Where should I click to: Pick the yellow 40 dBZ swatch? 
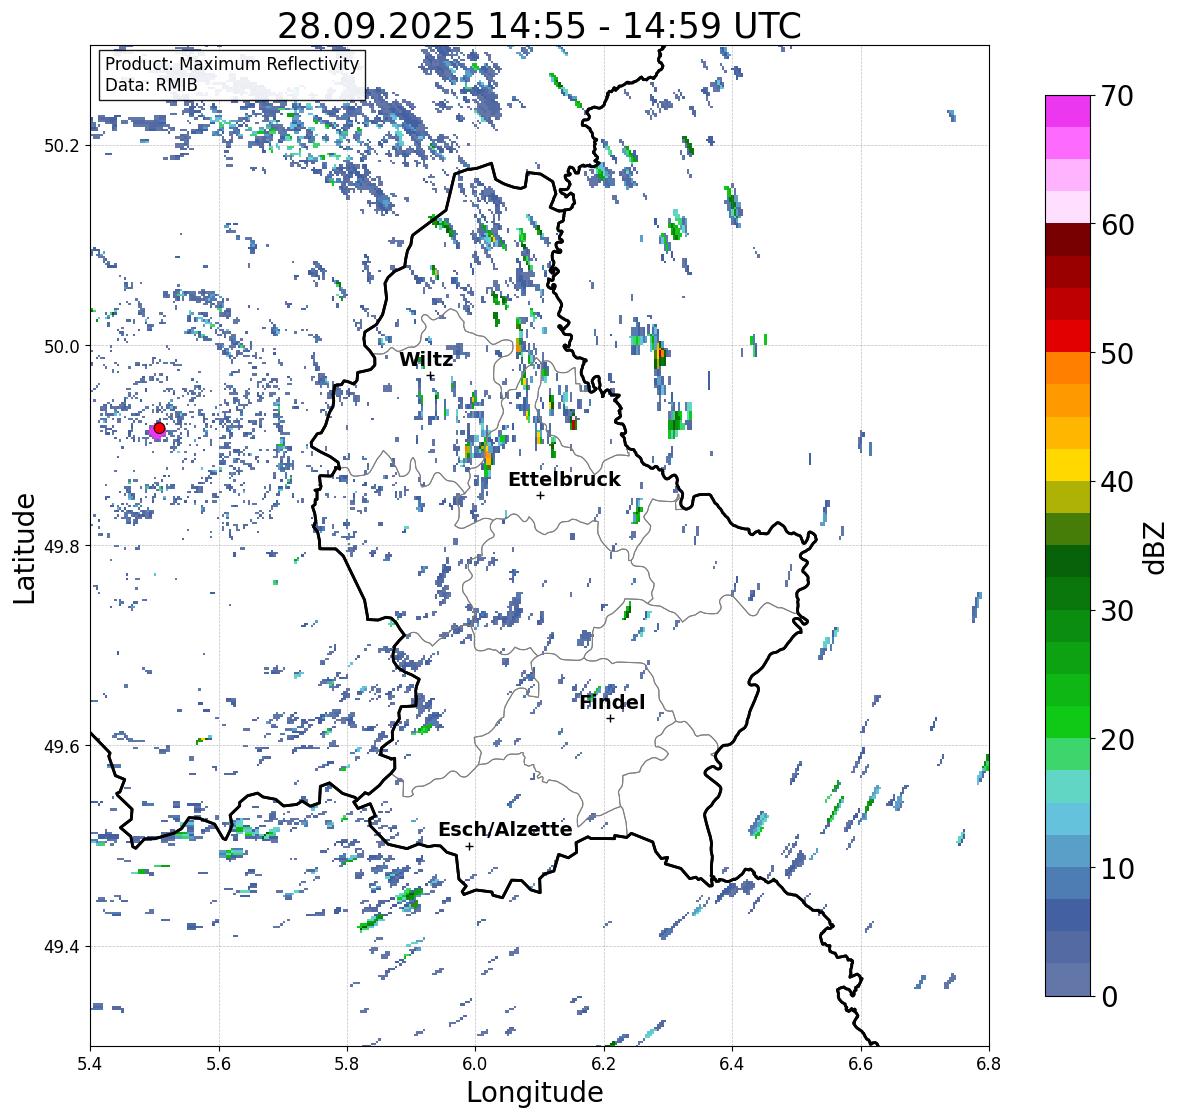click(1068, 465)
